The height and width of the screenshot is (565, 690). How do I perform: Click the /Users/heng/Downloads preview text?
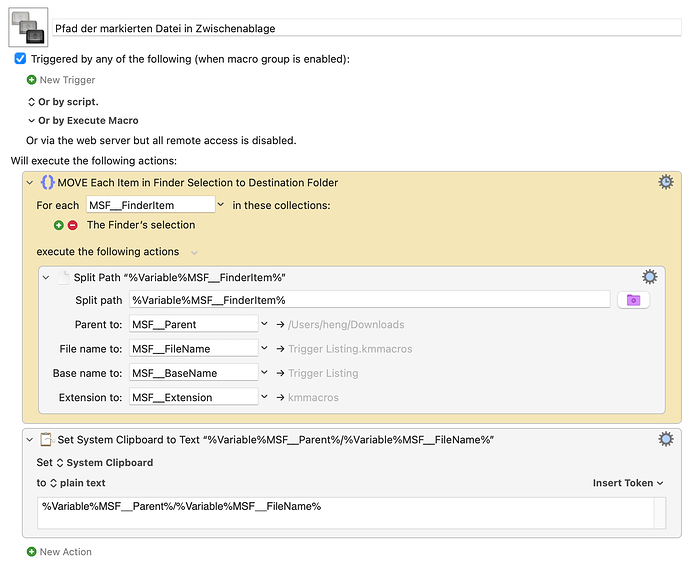(x=346, y=325)
